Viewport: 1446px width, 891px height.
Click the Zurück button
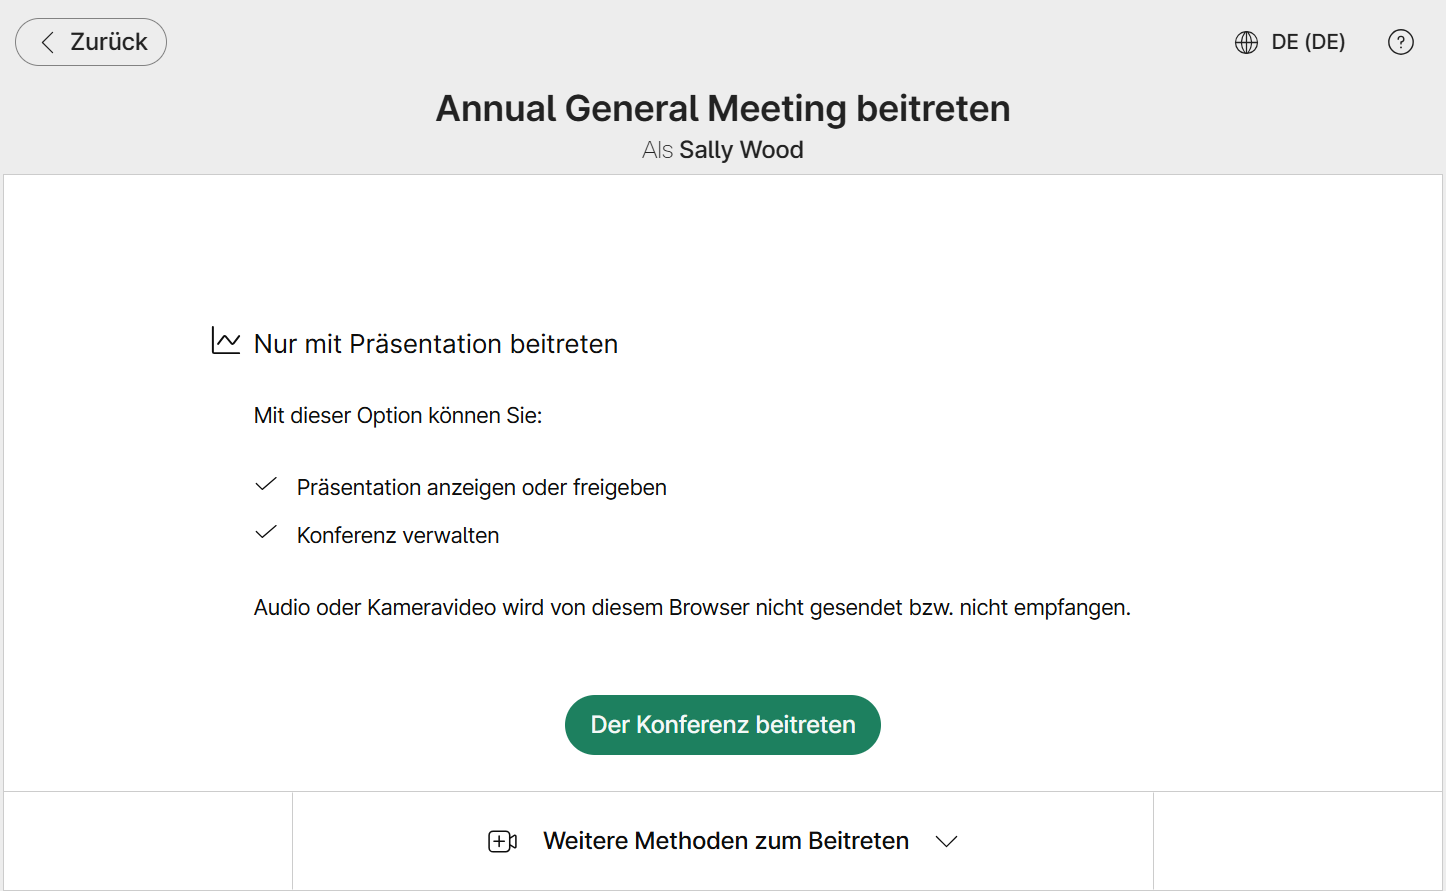pos(90,42)
